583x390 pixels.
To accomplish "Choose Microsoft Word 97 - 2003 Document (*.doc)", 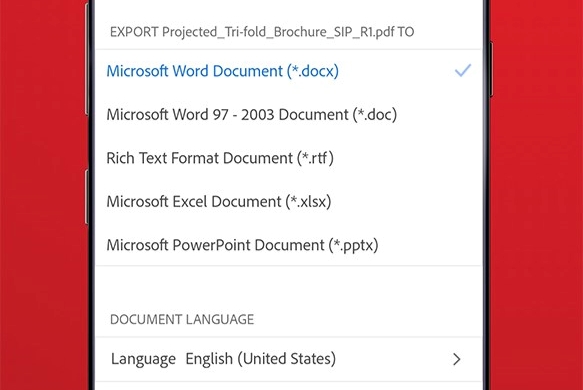I will click(289, 115).
